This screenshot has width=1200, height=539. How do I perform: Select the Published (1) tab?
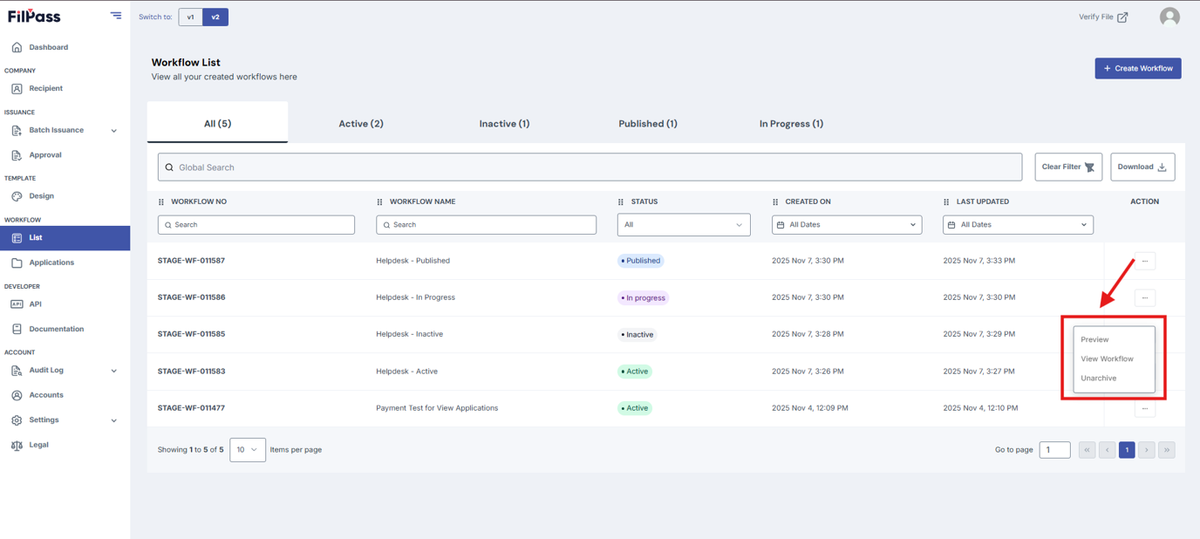(648, 123)
